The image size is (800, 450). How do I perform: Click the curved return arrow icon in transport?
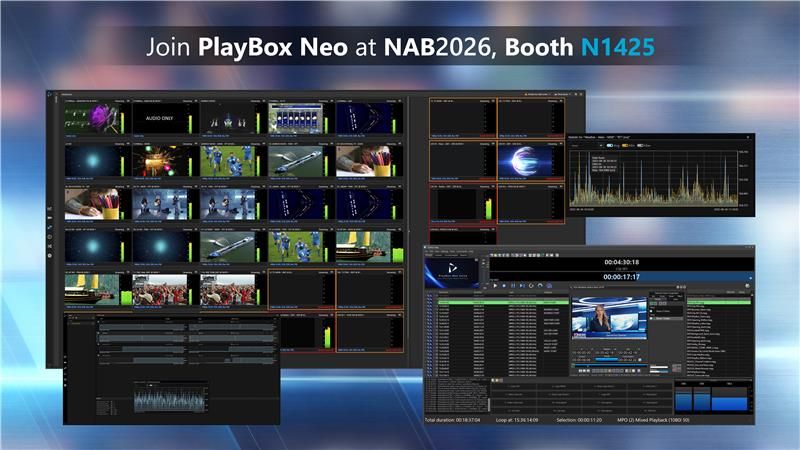(540, 286)
